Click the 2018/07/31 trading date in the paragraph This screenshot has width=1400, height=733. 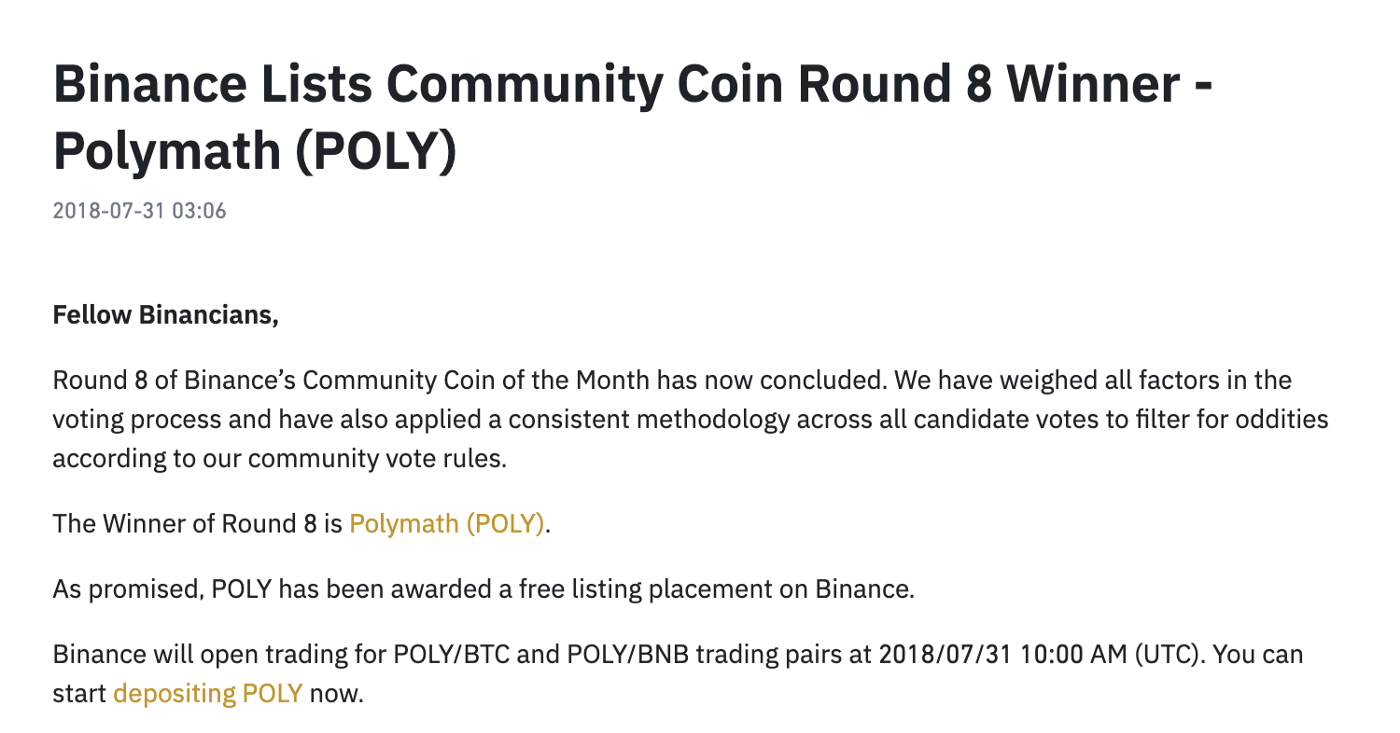945,655
